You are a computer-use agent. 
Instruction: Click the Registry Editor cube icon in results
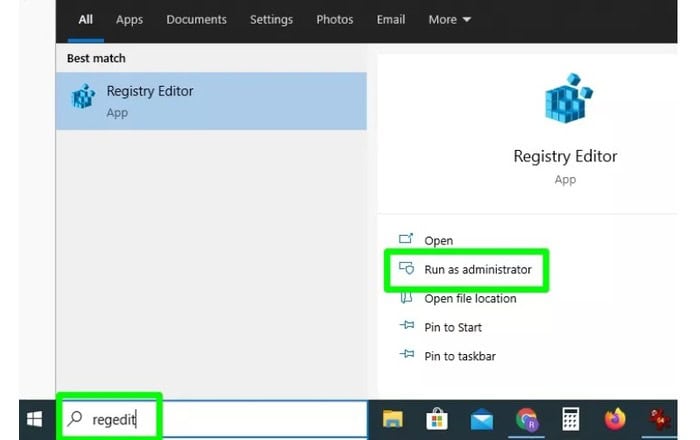coord(83,96)
